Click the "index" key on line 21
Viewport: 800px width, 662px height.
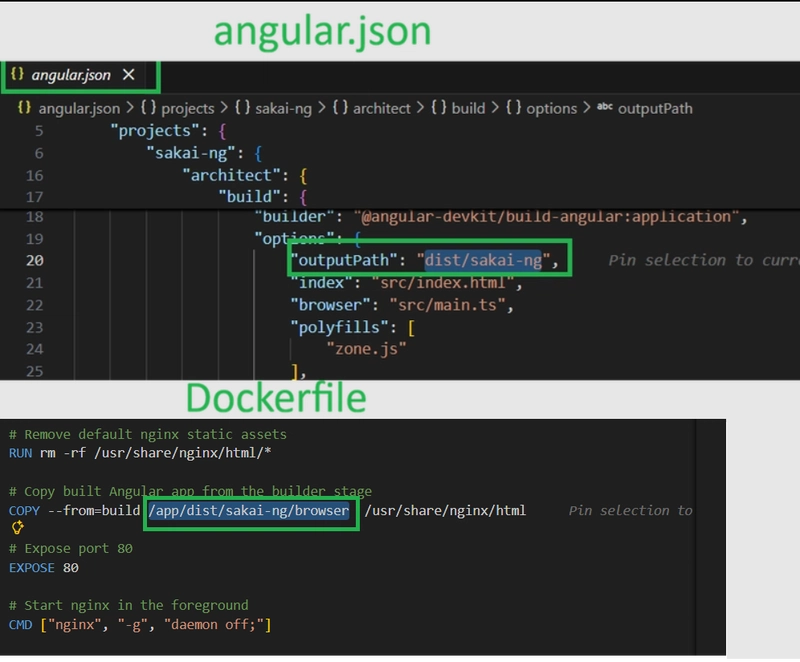[x=321, y=283]
